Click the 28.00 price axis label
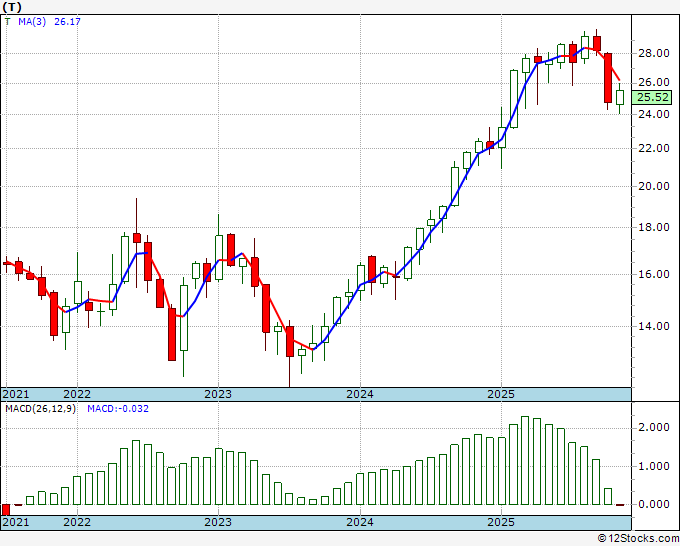Screen dimensions: 680x546 point(654,53)
